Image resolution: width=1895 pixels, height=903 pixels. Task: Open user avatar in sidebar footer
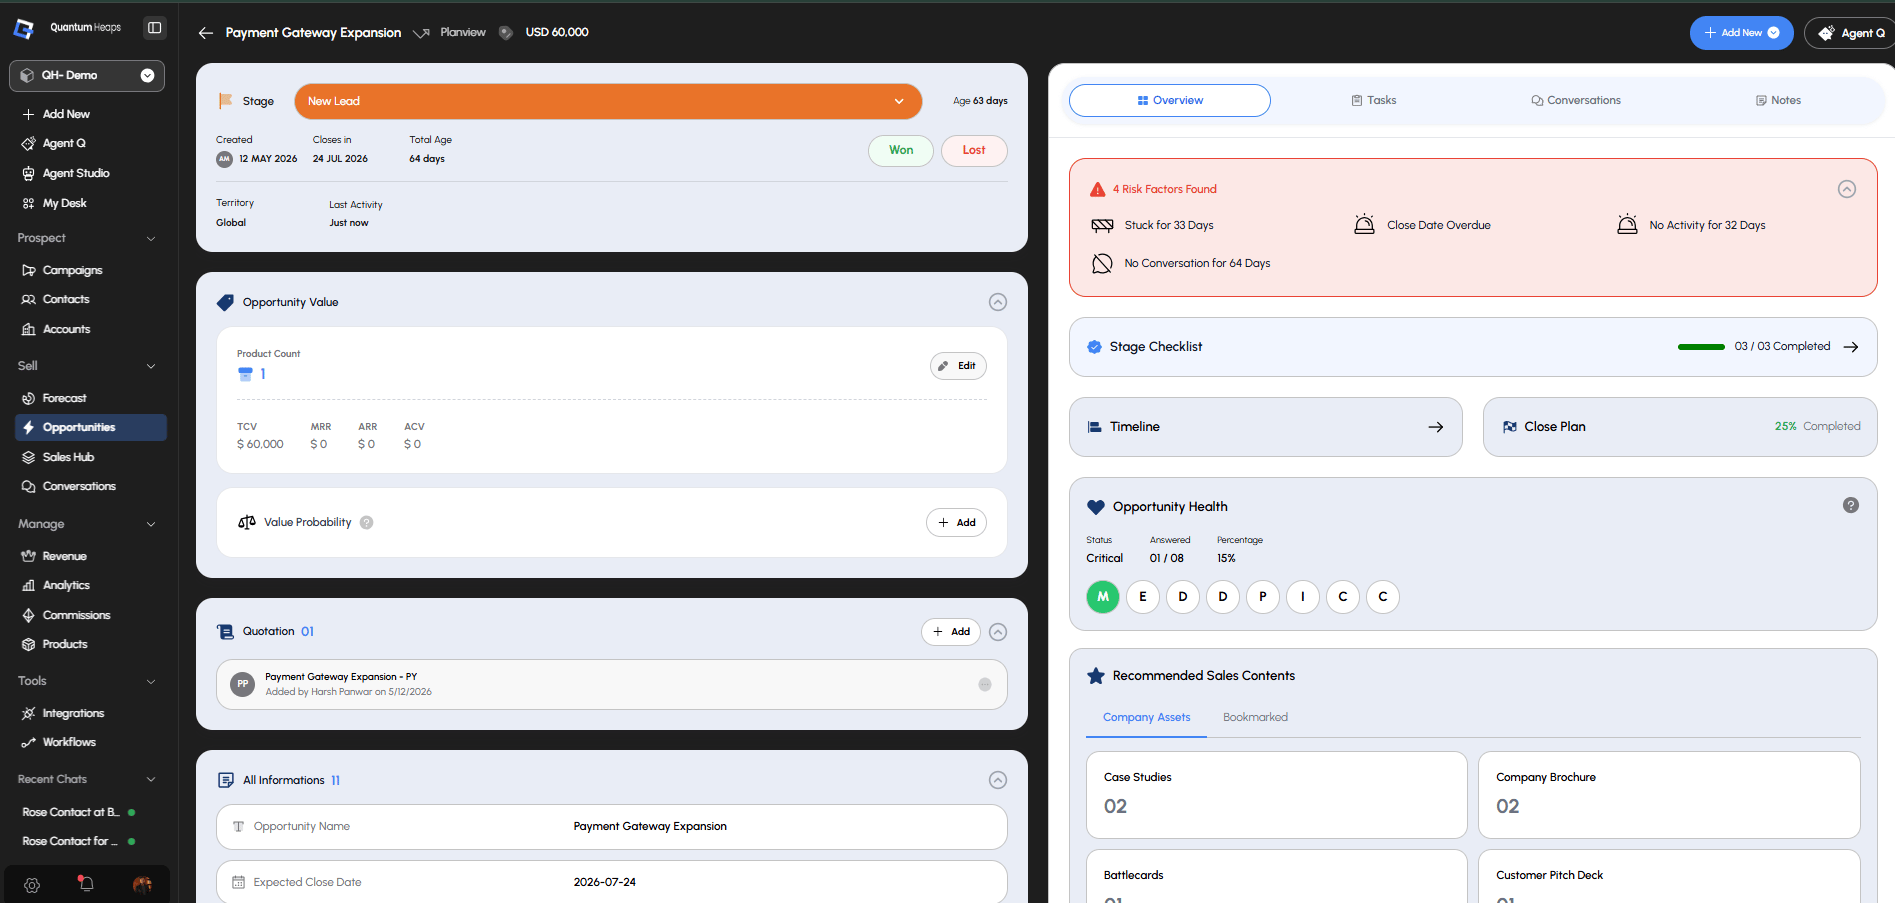pyautogui.click(x=142, y=885)
